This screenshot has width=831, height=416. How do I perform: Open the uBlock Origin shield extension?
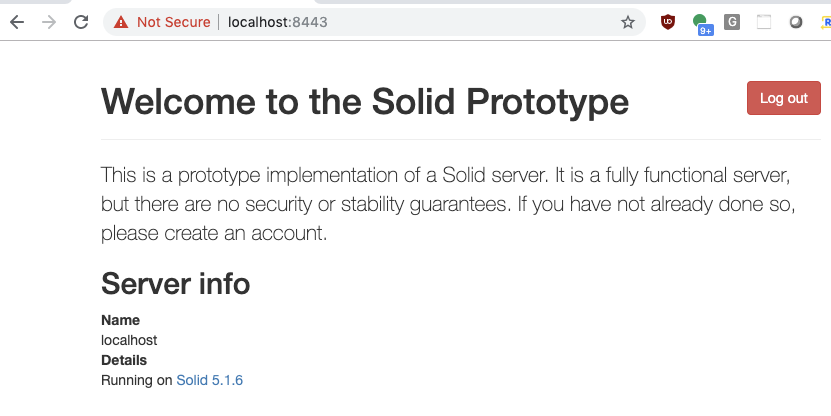click(668, 22)
